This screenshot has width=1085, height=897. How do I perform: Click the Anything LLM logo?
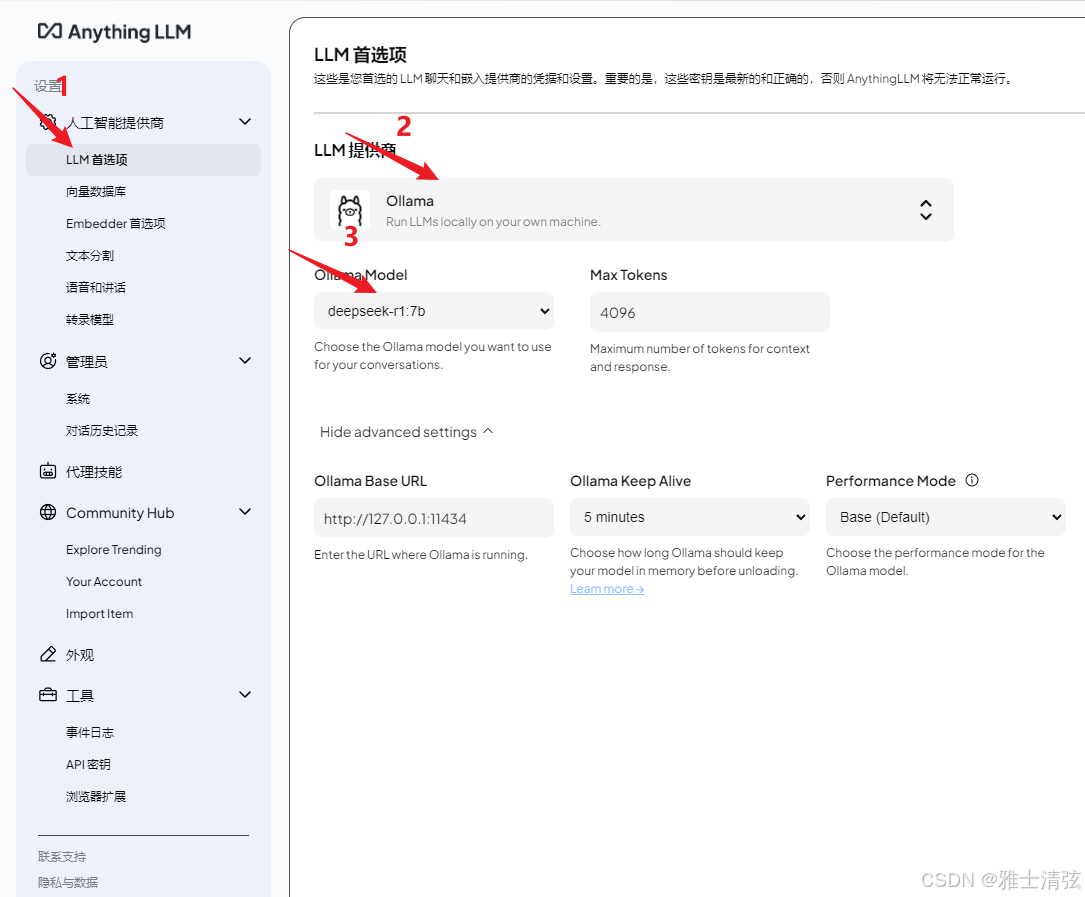click(114, 32)
